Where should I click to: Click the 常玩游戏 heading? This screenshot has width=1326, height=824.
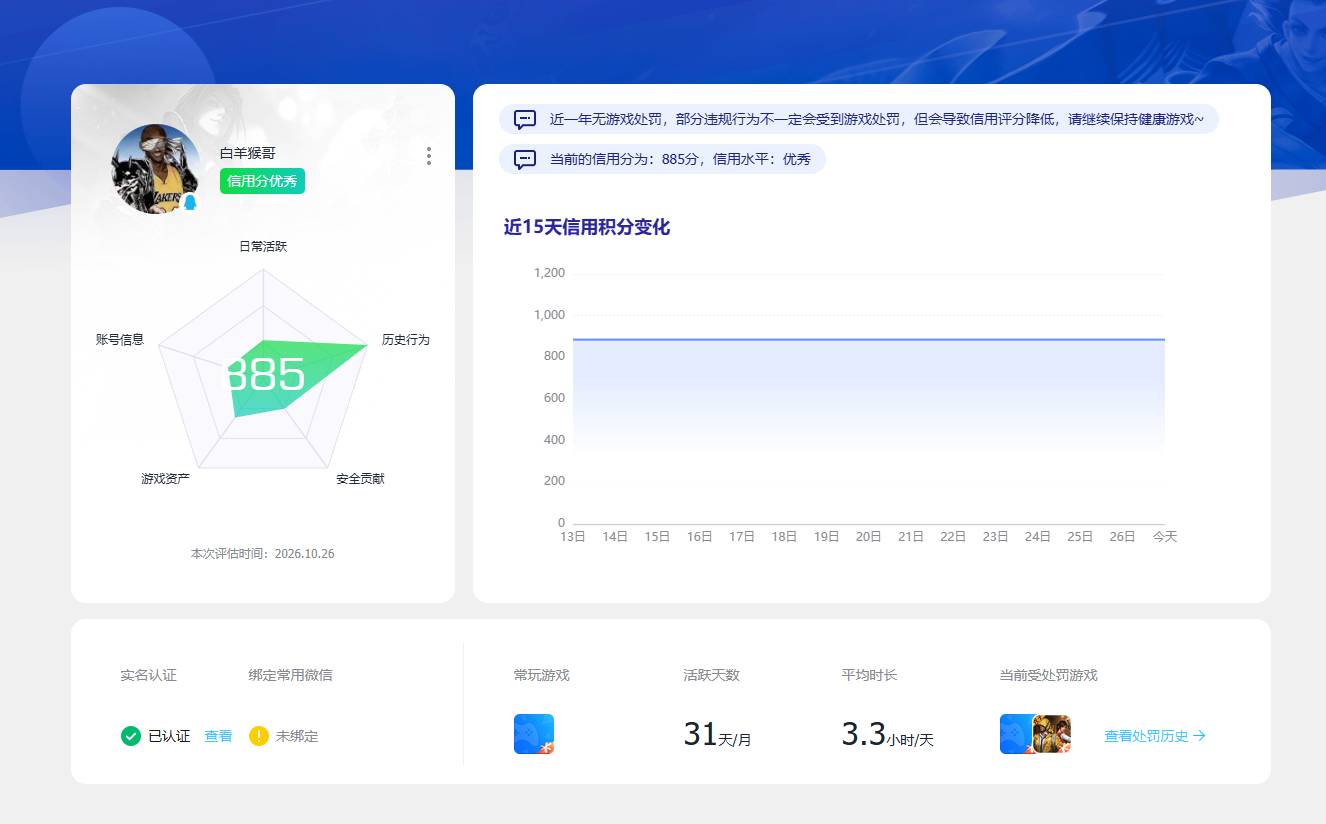pyautogui.click(x=542, y=676)
